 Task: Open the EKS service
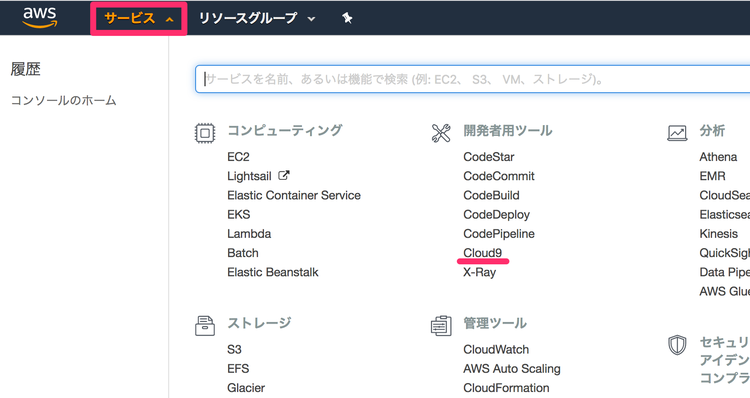239,214
